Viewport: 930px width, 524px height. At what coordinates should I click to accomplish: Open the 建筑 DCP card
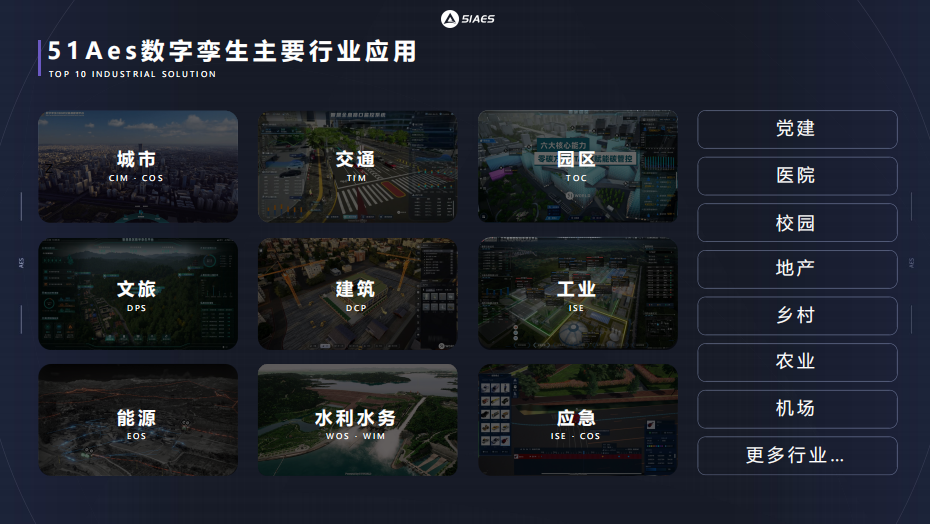[x=358, y=294]
